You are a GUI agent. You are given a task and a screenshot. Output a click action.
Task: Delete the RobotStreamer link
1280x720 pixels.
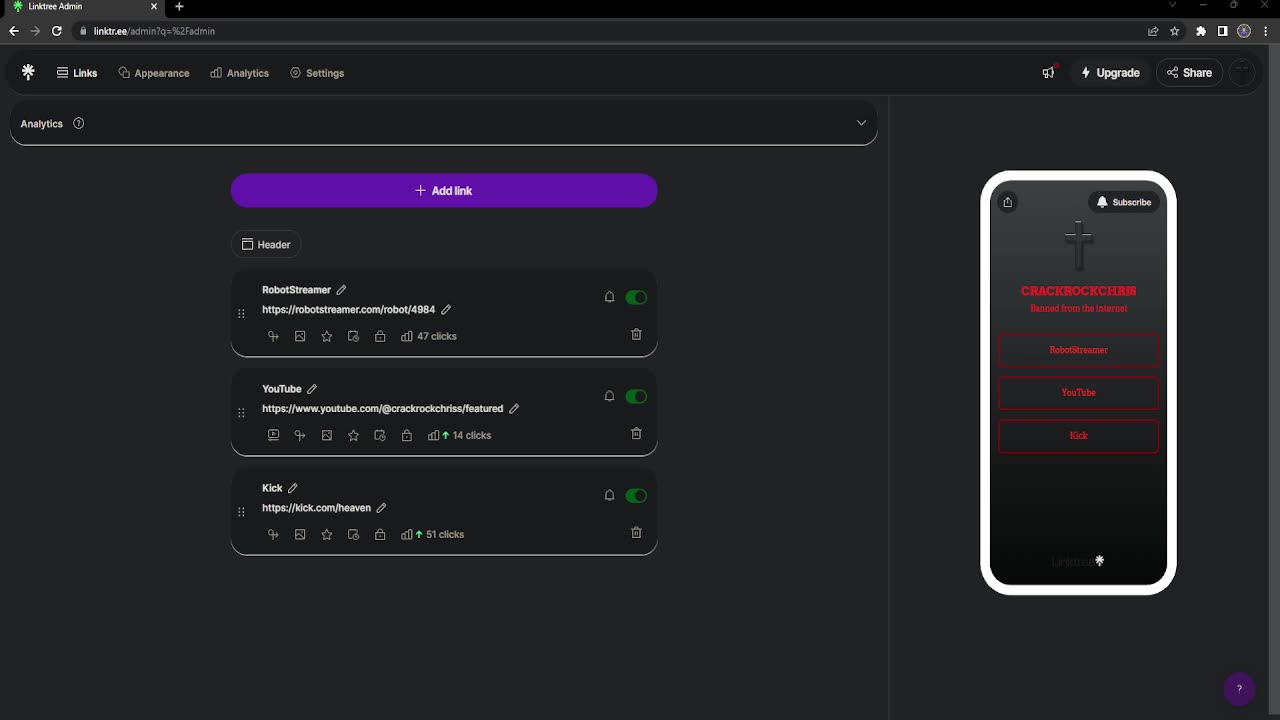[x=636, y=334]
